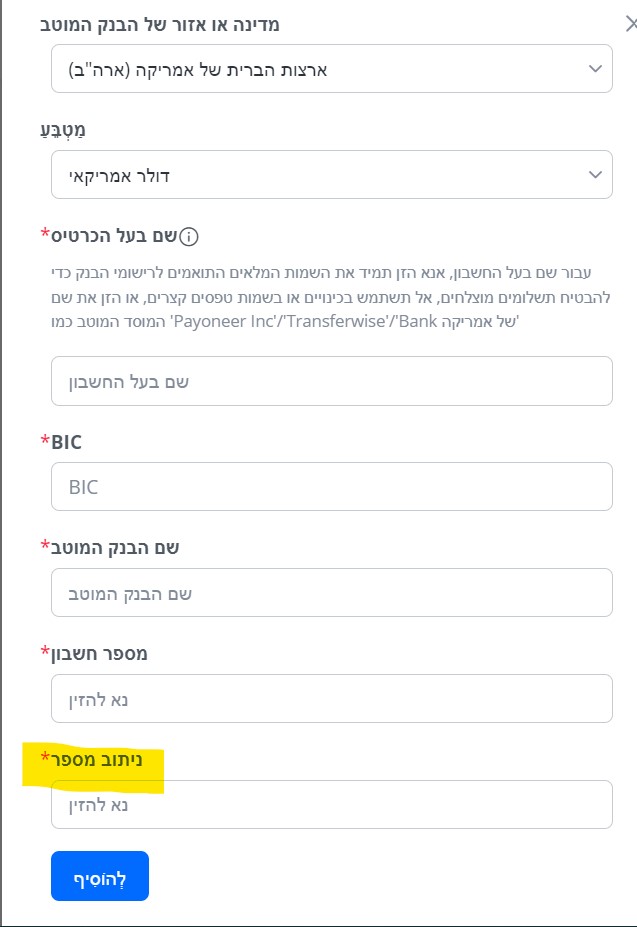Image resolution: width=637 pixels, height=927 pixels.
Task: Focus the שם בעל החשבון input field
Action: [x=331, y=381]
